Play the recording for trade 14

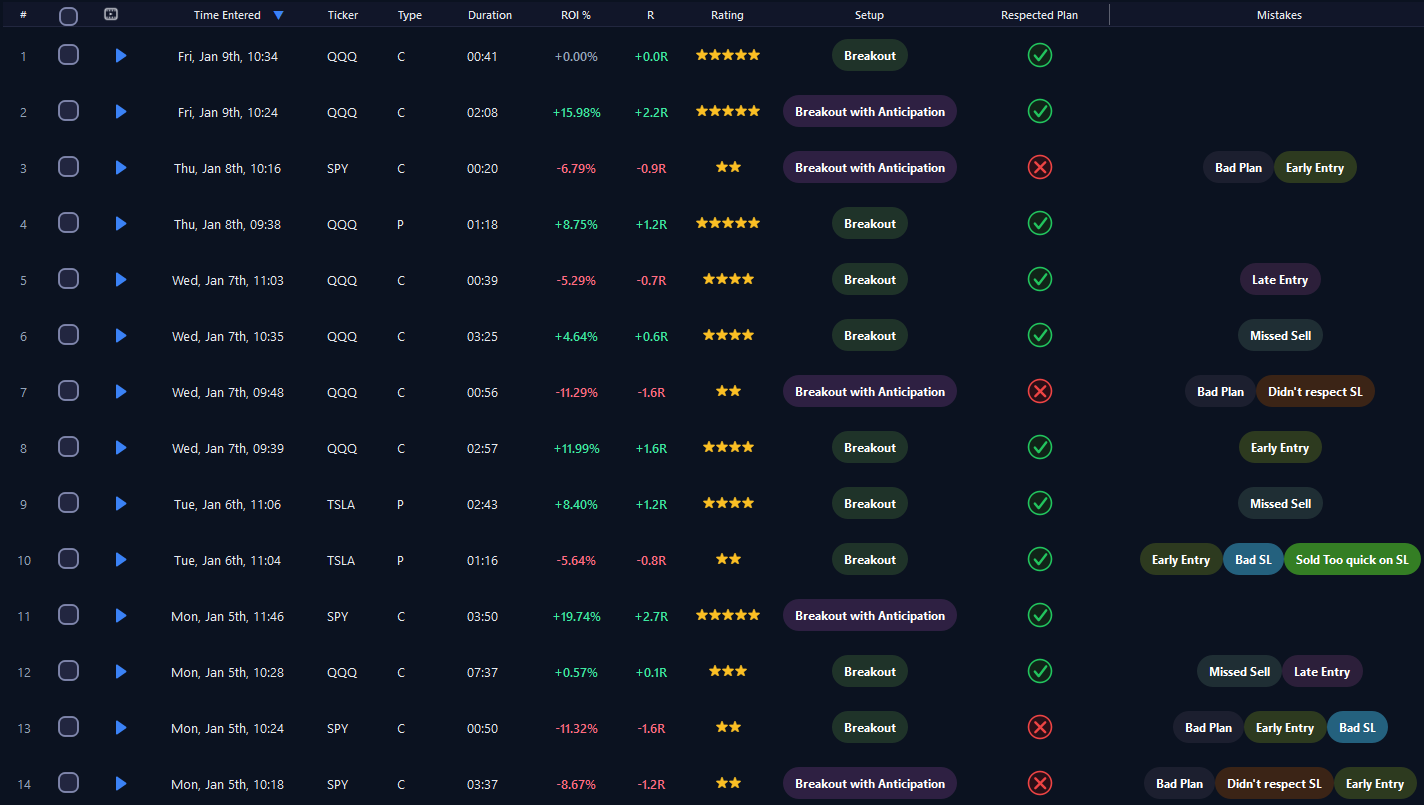coord(121,783)
